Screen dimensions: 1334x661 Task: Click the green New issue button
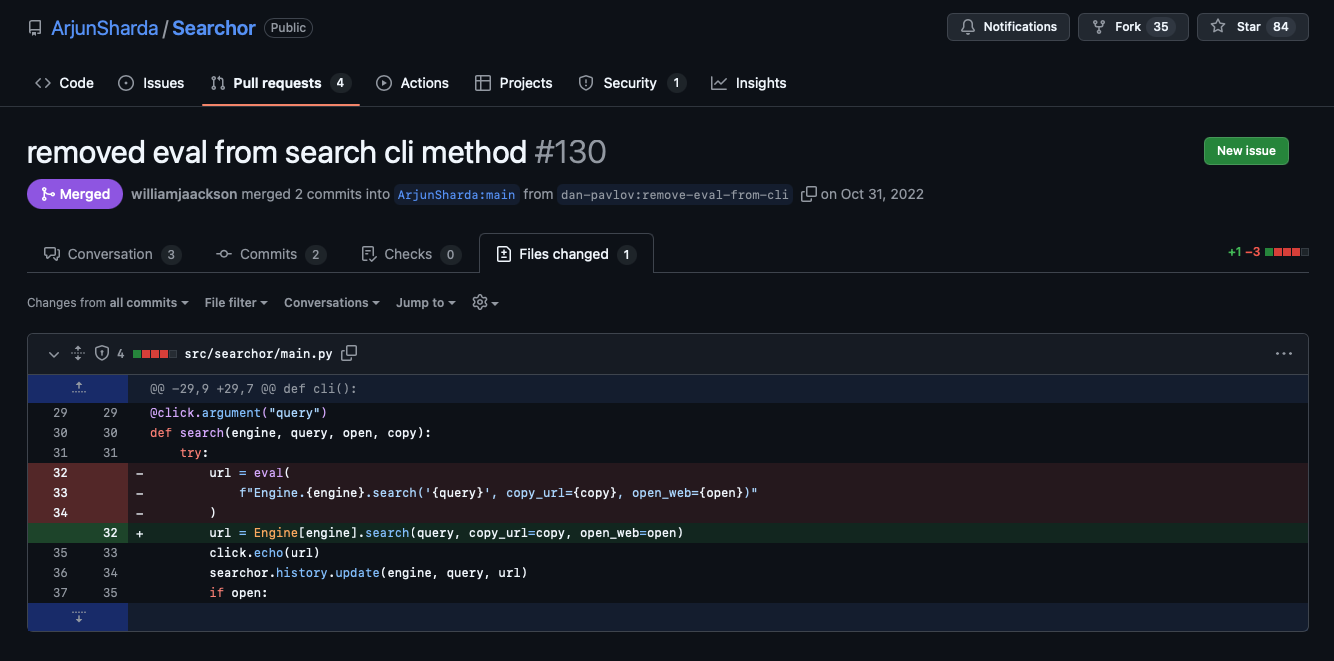point(1245,151)
